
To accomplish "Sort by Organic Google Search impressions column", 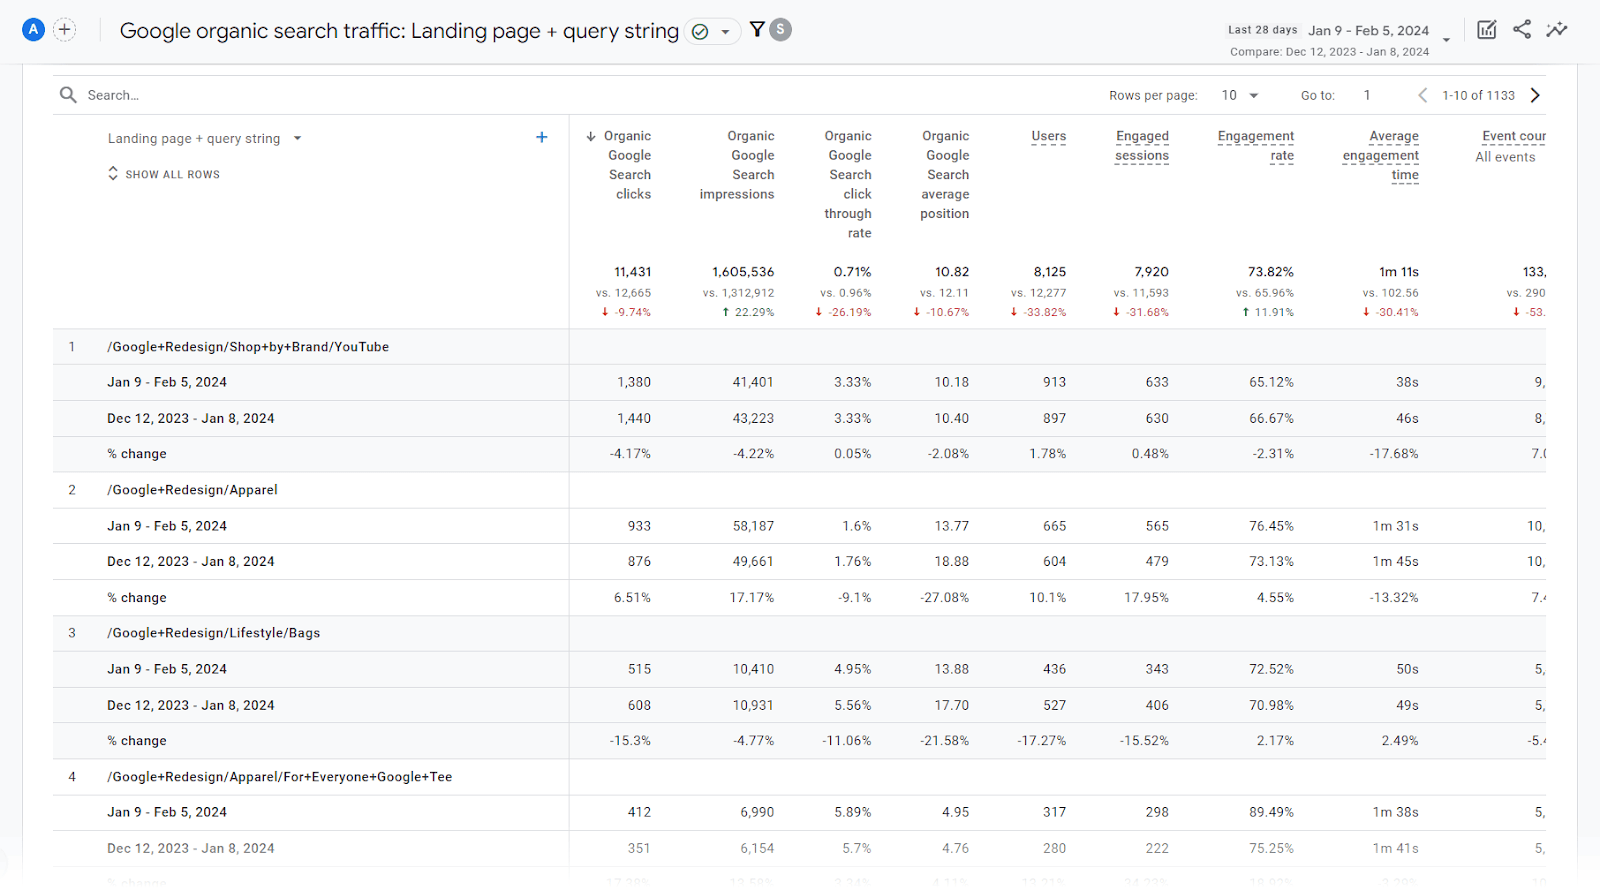I will [737, 165].
